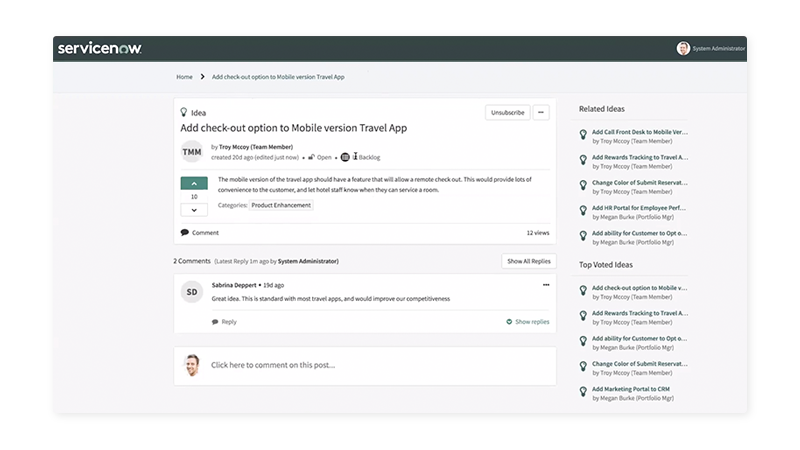Click the Open status lock icon
This screenshot has width=800, height=450.
tap(311, 157)
